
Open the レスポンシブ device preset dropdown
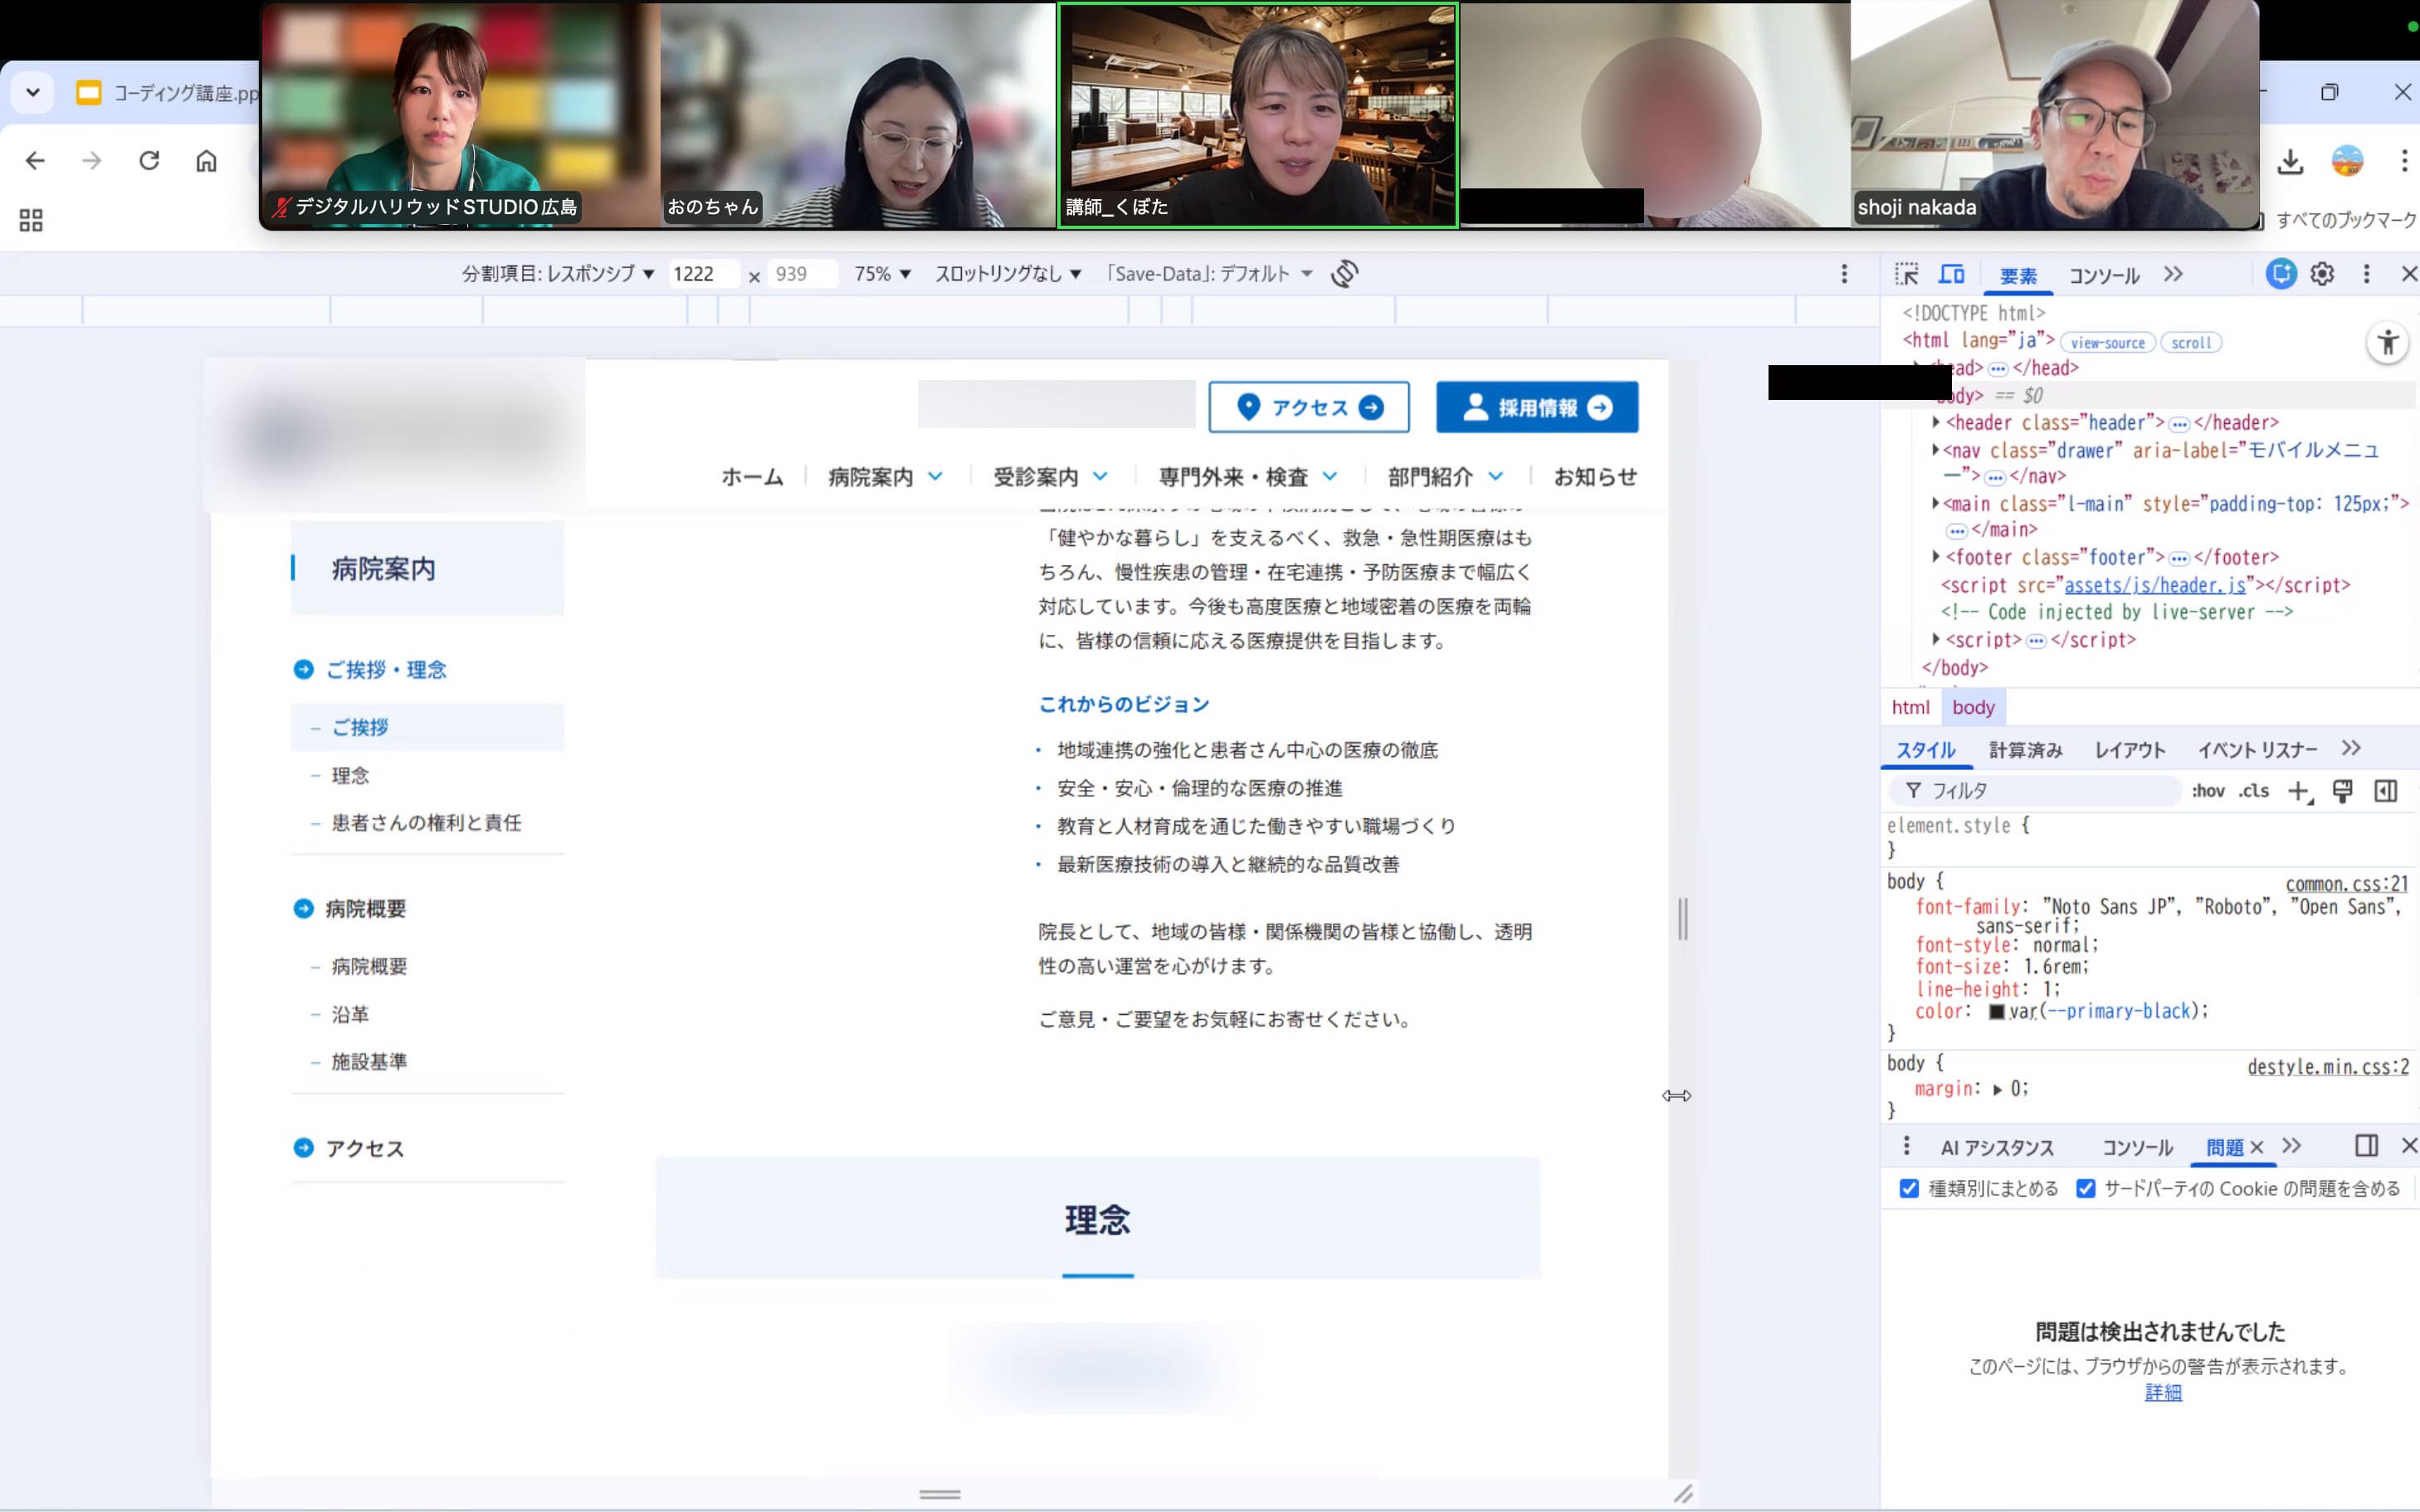pos(590,273)
